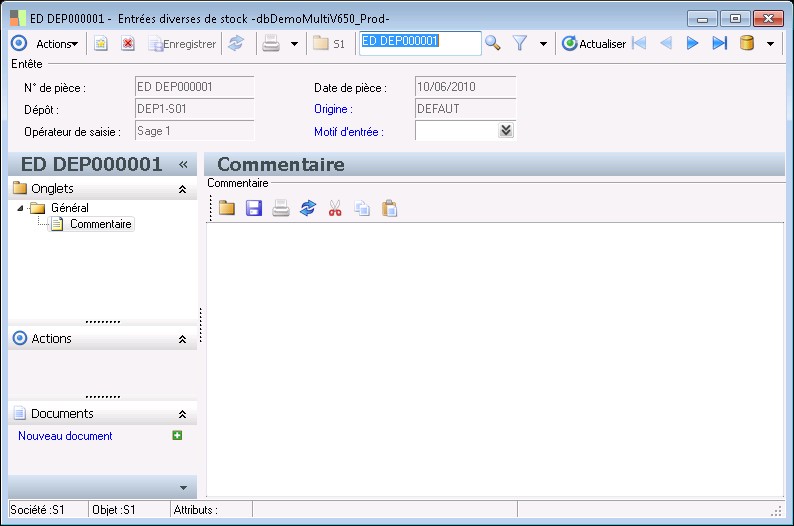Click the Documents section header

102,414
